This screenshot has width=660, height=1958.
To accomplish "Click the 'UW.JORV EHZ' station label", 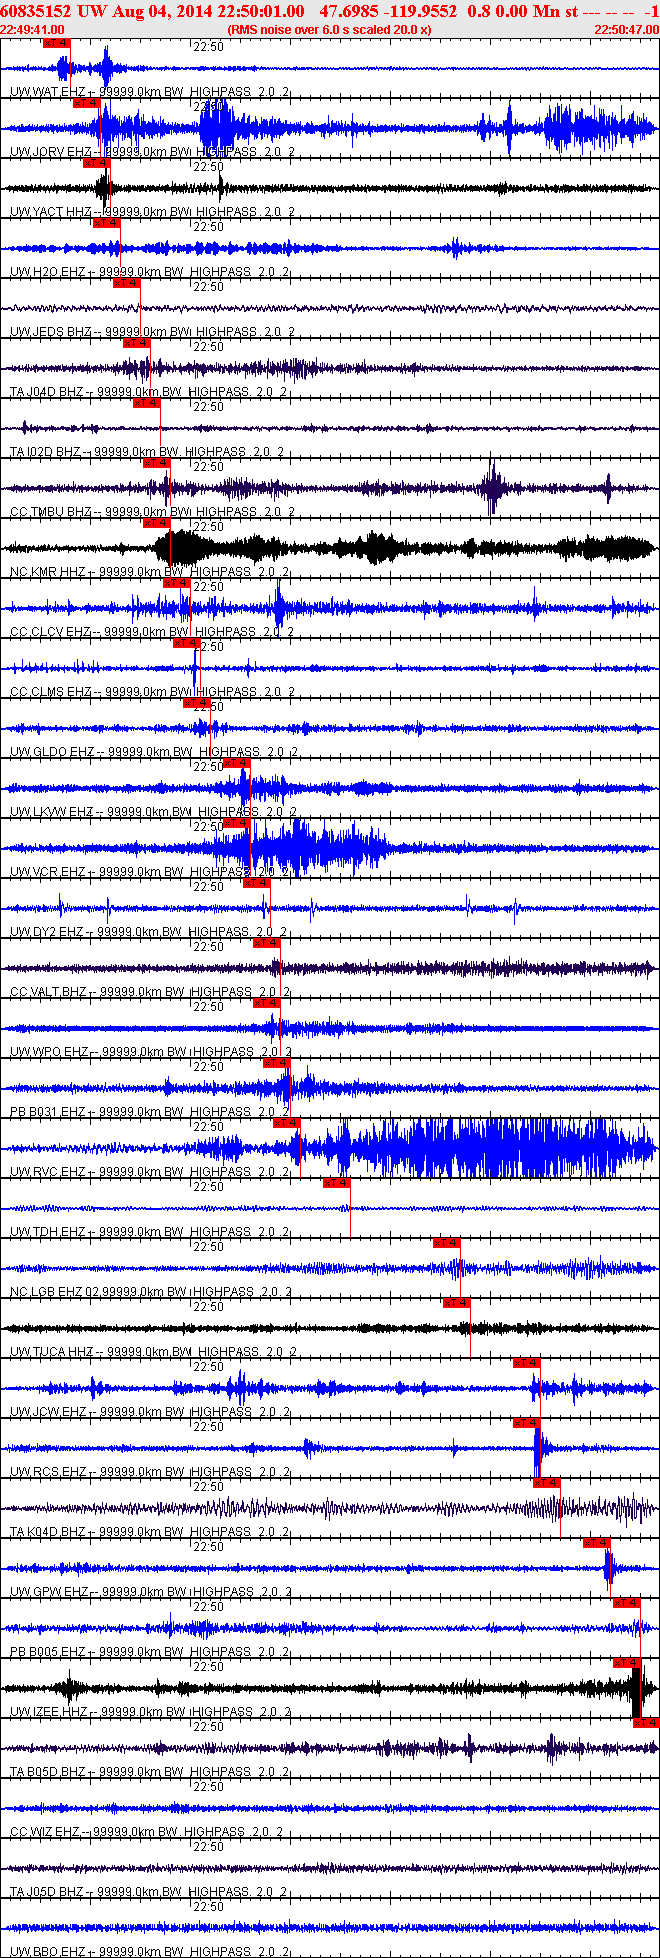I will (x=51, y=152).
